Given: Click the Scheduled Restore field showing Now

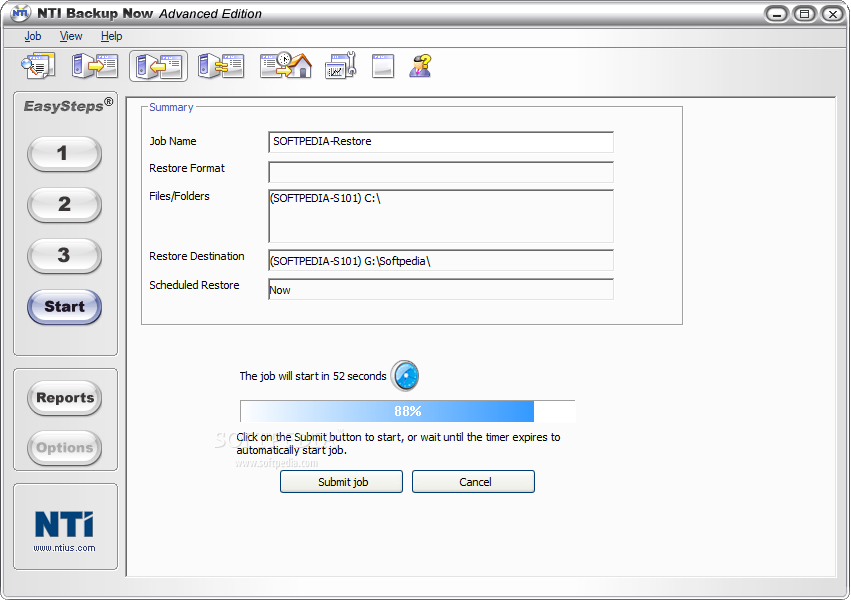Looking at the screenshot, I should (441, 289).
